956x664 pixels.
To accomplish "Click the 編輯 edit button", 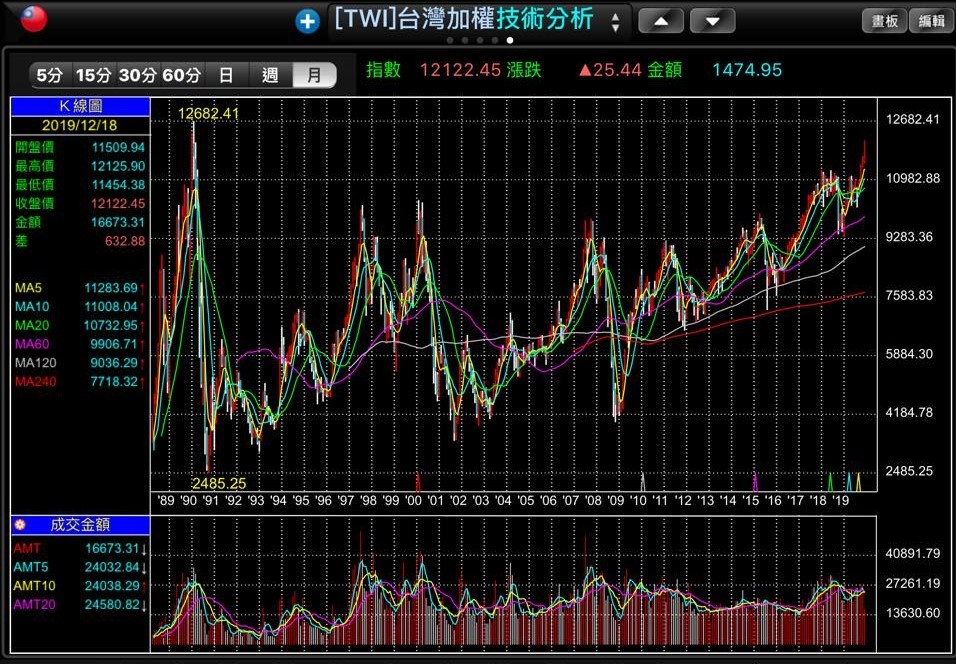I will [x=931, y=21].
